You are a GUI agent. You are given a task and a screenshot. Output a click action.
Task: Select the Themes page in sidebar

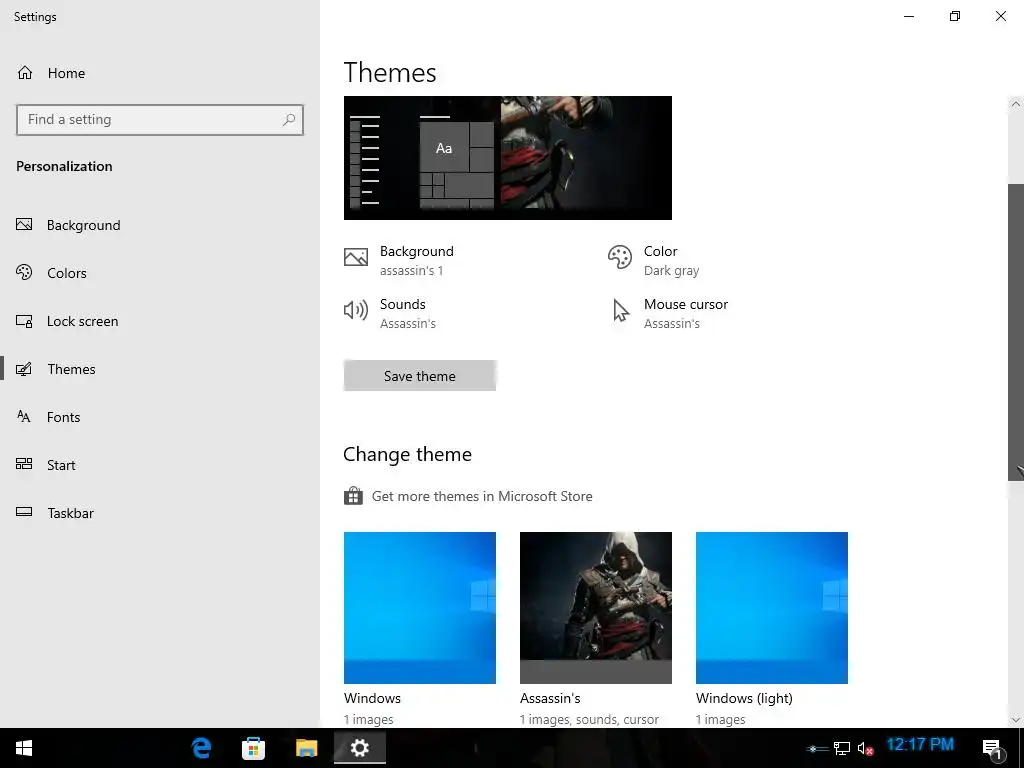pyautogui.click(x=71, y=369)
